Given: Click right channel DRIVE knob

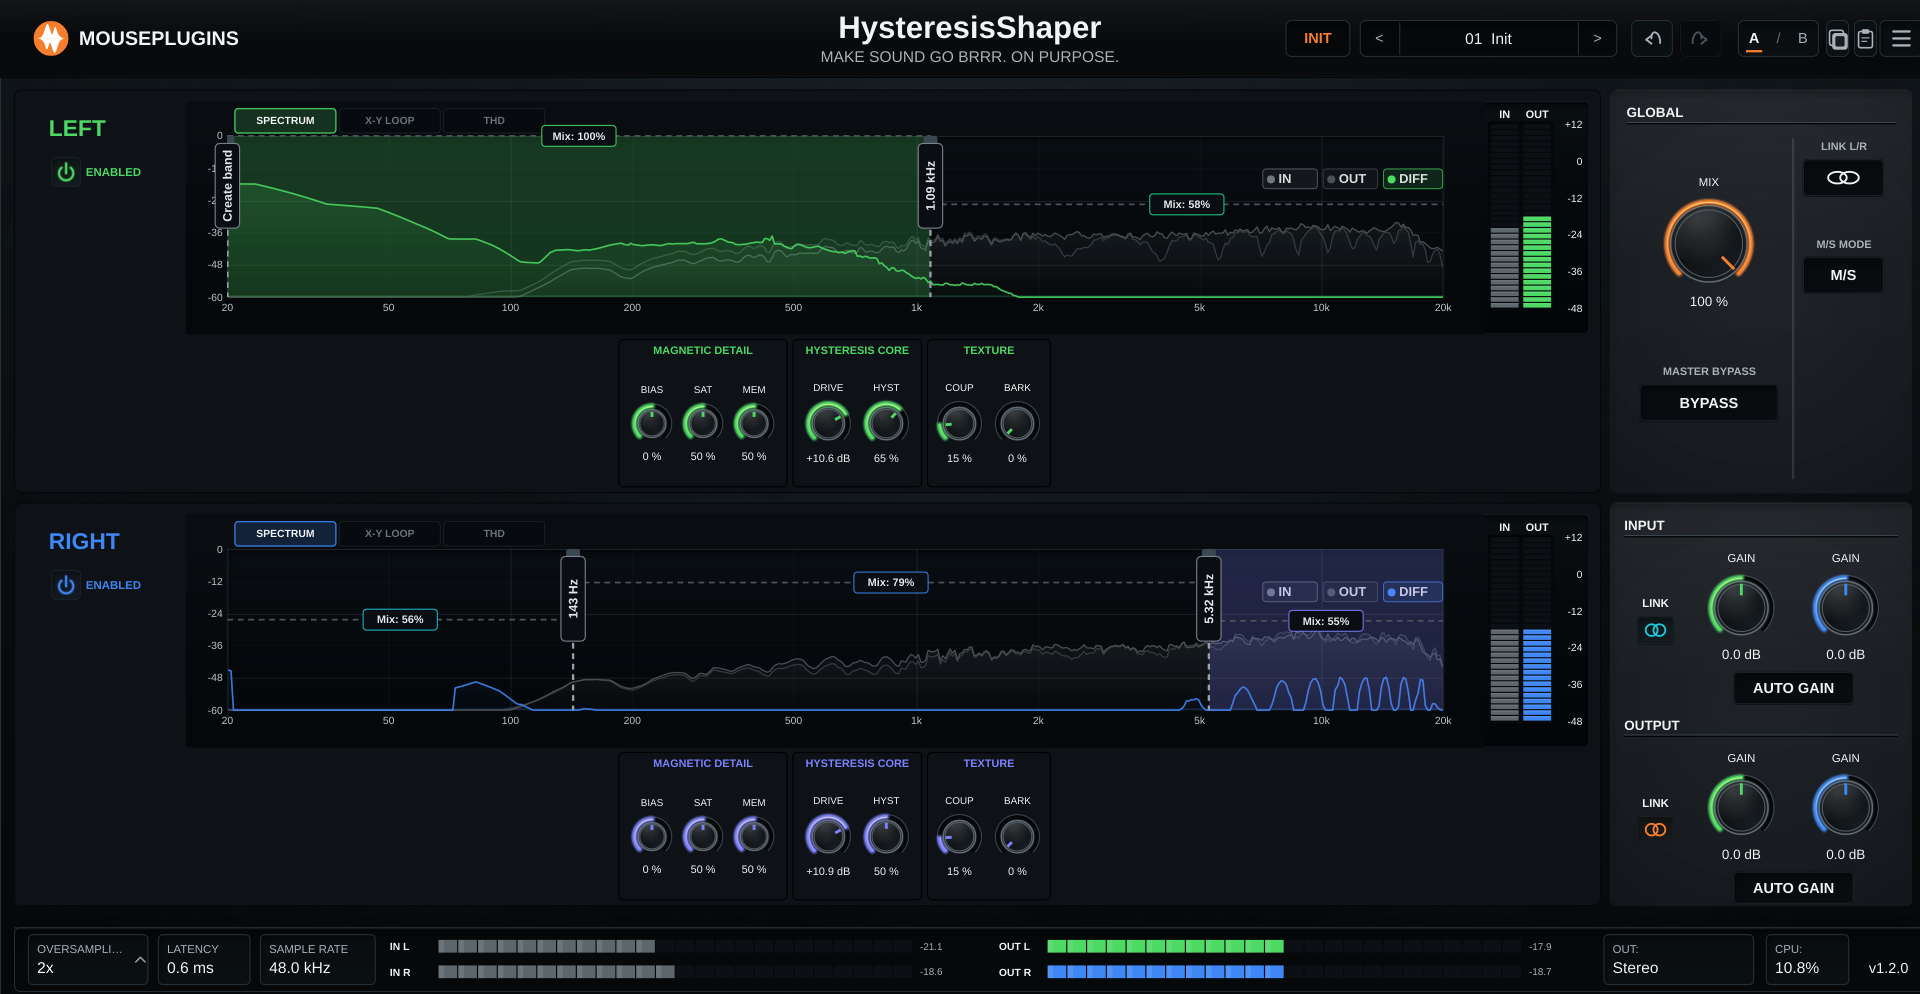Looking at the screenshot, I should pos(828,836).
